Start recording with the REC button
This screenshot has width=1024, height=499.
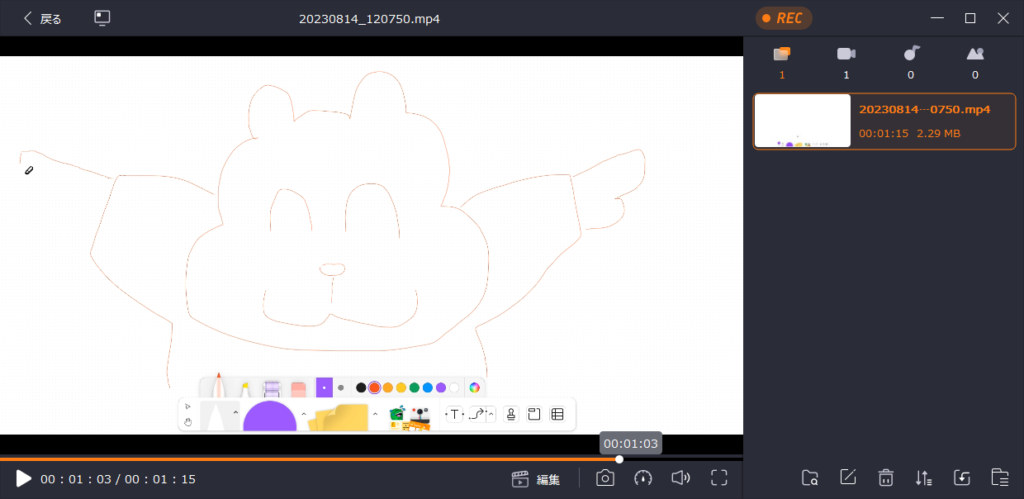(x=784, y=18)
